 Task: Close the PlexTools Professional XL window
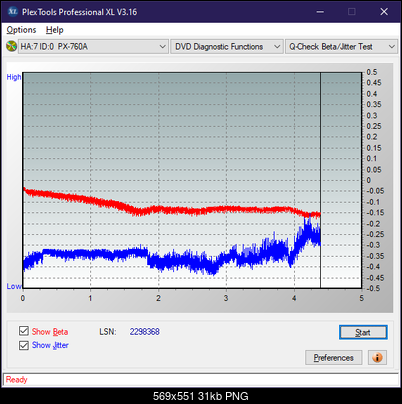click(x=384, y=12)
